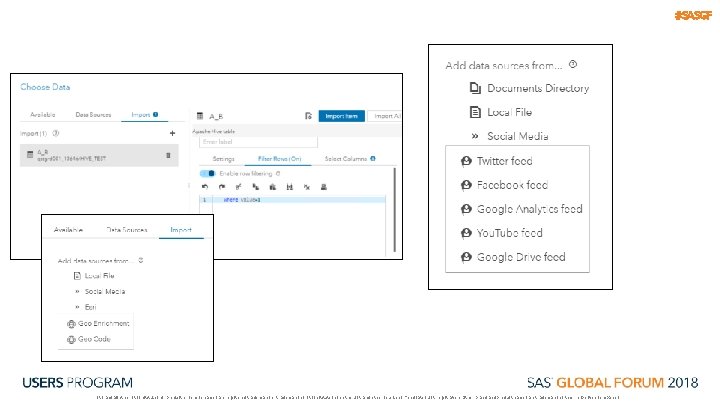The width and height of the screenshot is (720, 405).
Task: Choose Local File below Documents Directory
Action: click(x=509, y=112)
